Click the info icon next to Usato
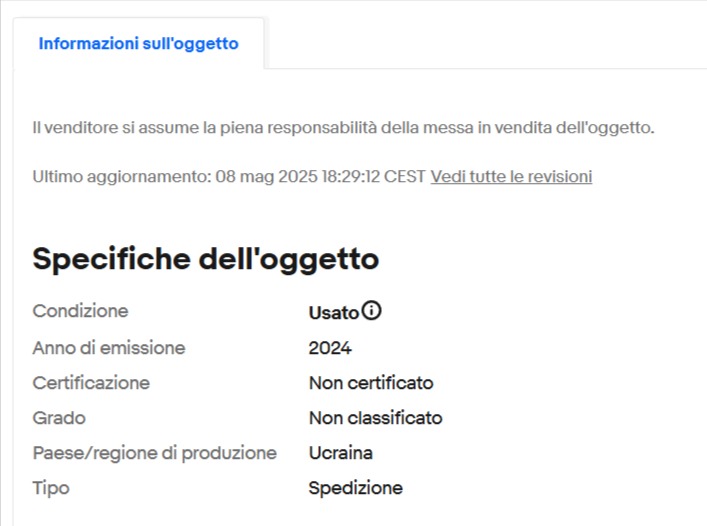 pos(372,311)
